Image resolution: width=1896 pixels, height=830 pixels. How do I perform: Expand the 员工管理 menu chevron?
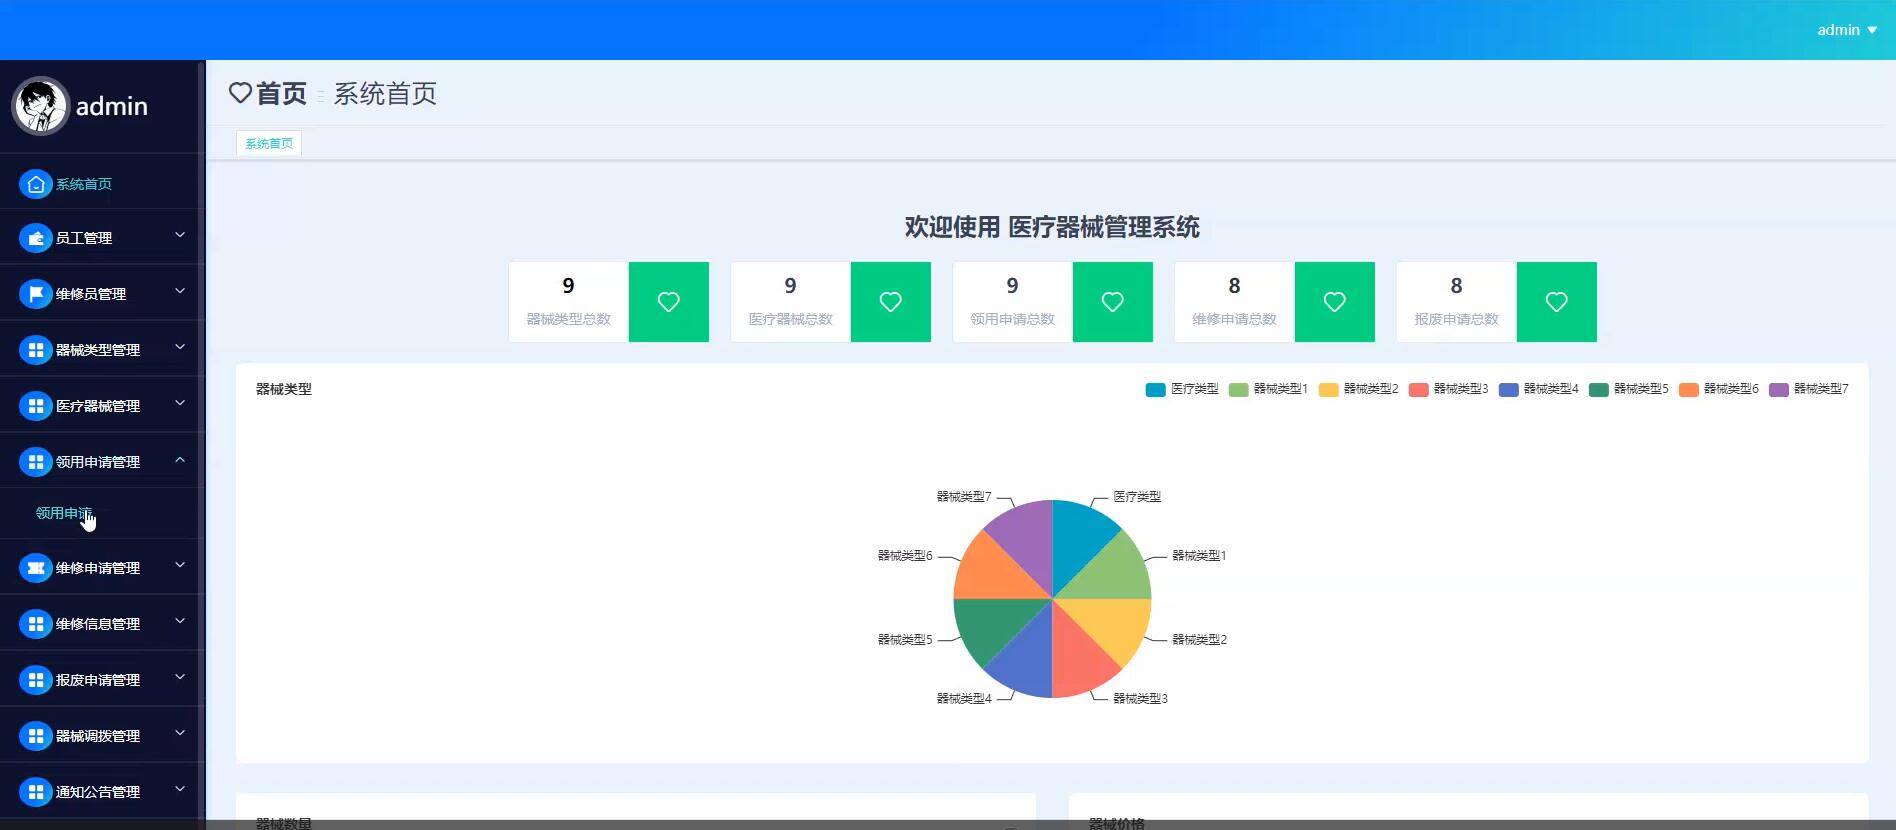180,235
